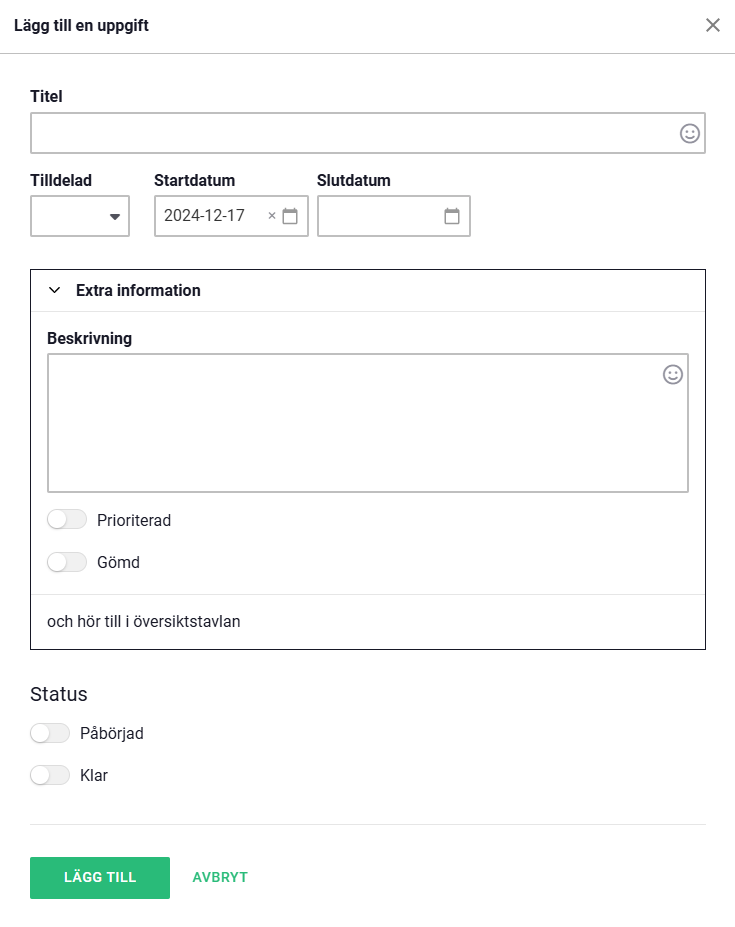The height and width of the screenshot is (927, 735).
Task: Open the Tilldelad dropdown
Action: point(80,216)
